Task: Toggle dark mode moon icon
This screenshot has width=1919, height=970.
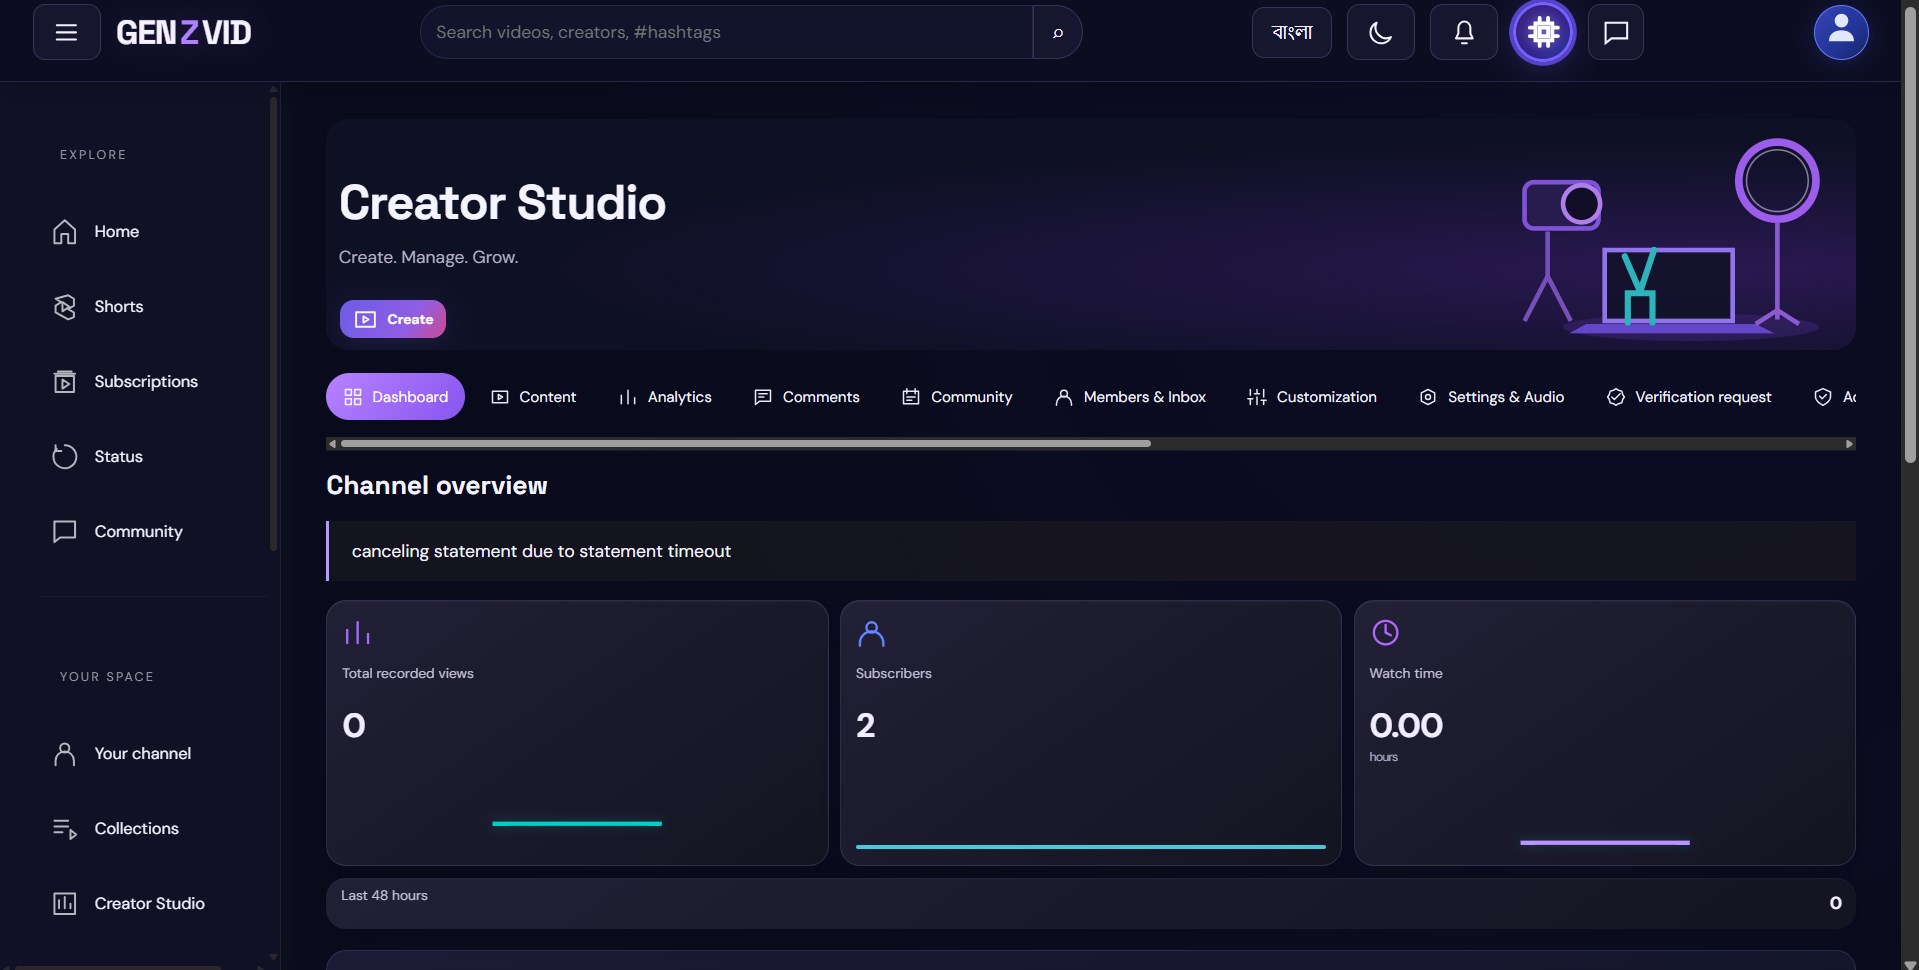Action: [1380, 32]
